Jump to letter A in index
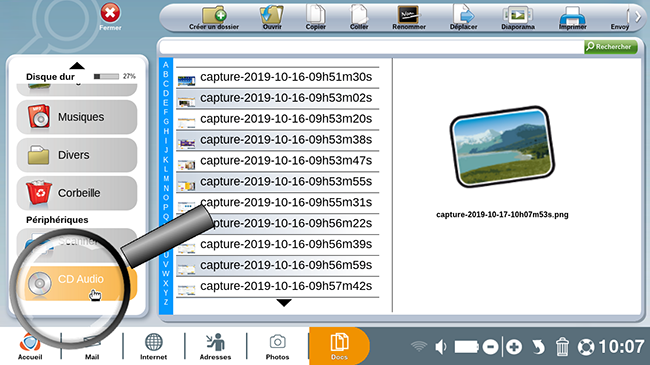This screenshot has width=650, height=365. point(166,65)
